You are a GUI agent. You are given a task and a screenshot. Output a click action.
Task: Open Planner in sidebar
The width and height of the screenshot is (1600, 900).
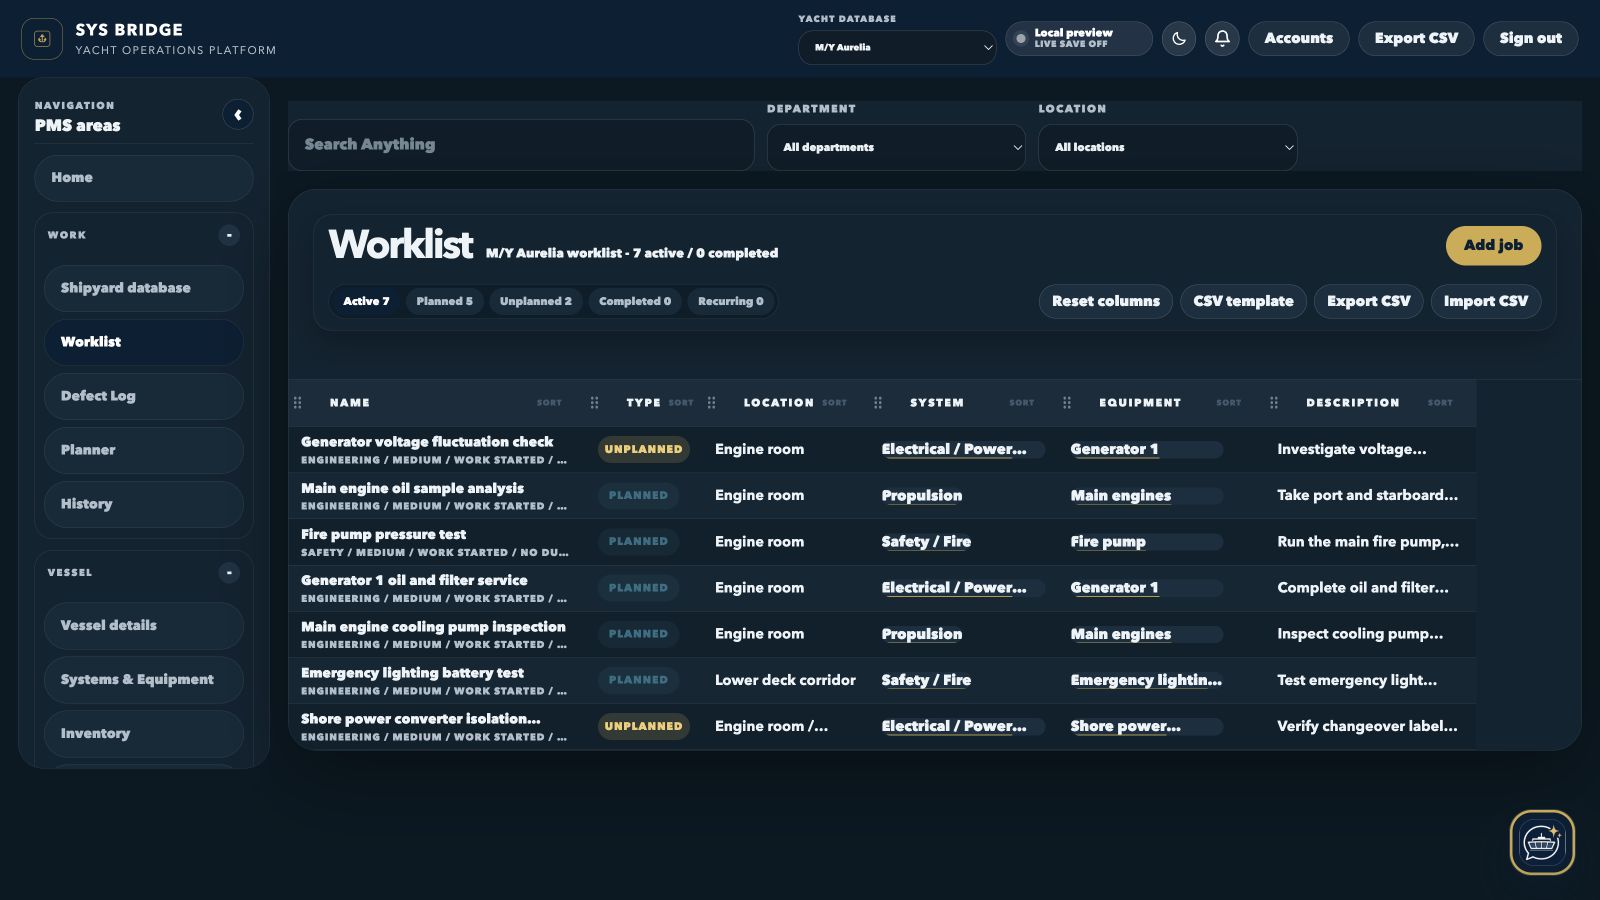tap(144, 450)
